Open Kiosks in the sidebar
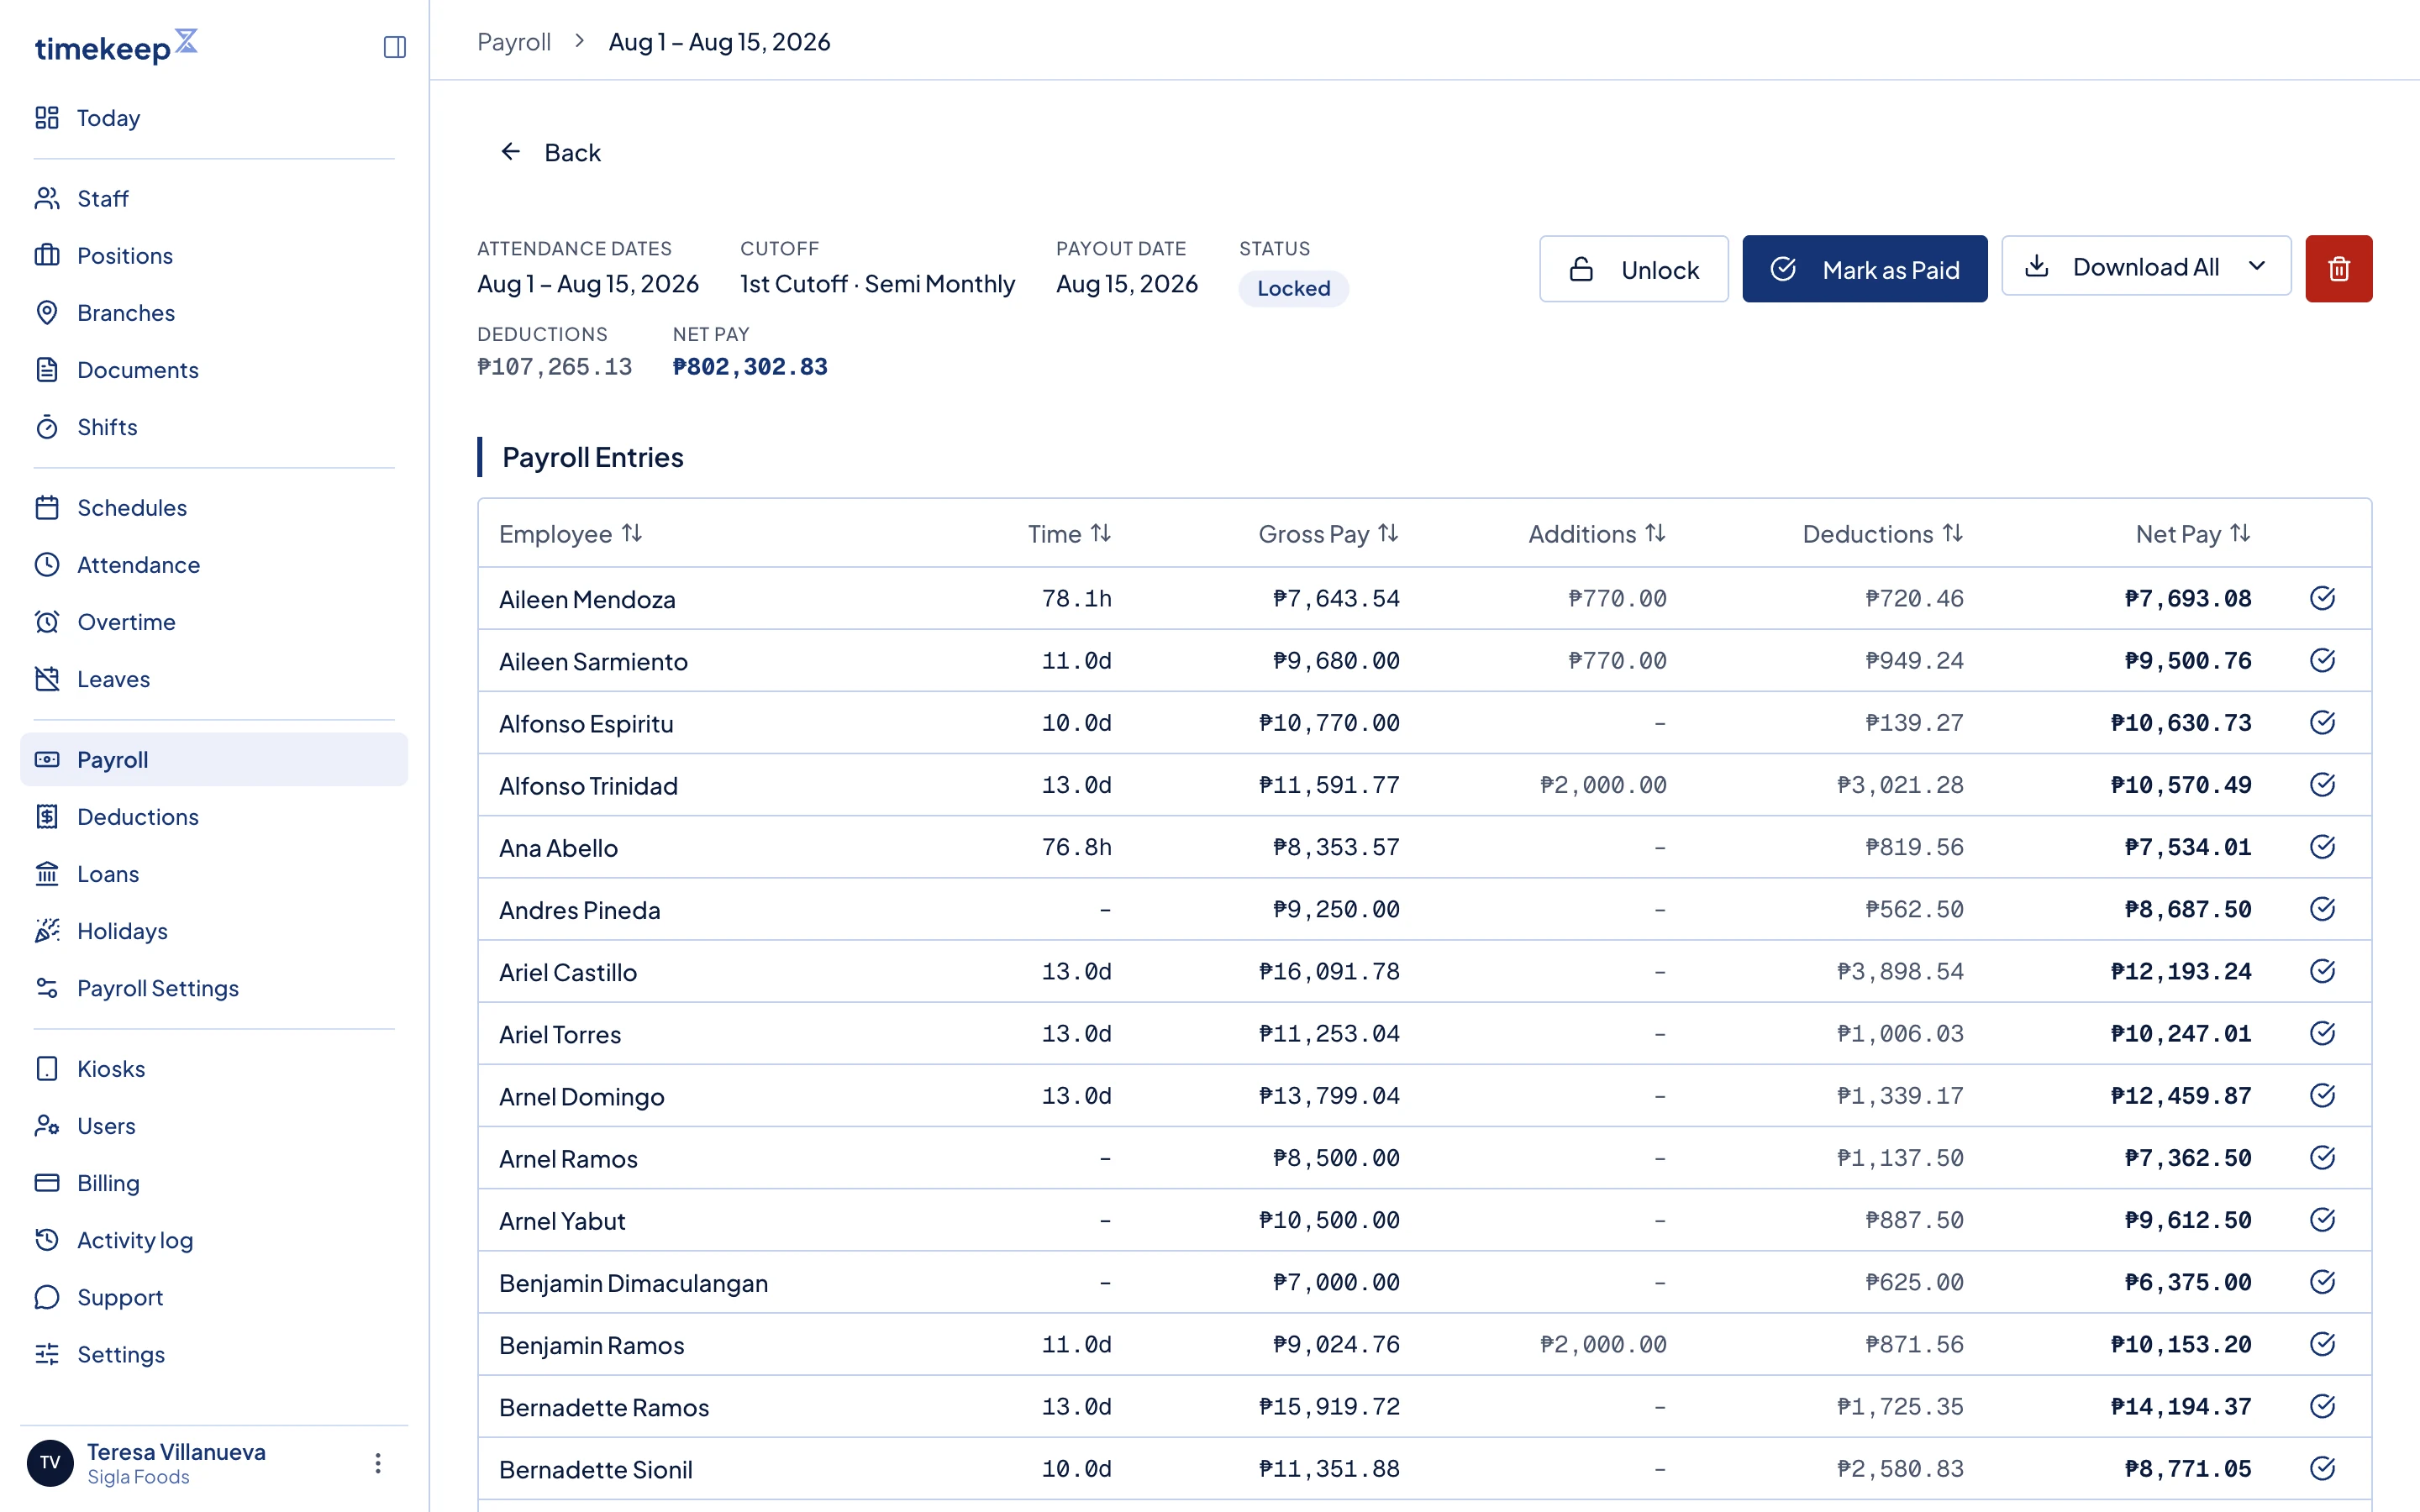 tap(214, 1069)
